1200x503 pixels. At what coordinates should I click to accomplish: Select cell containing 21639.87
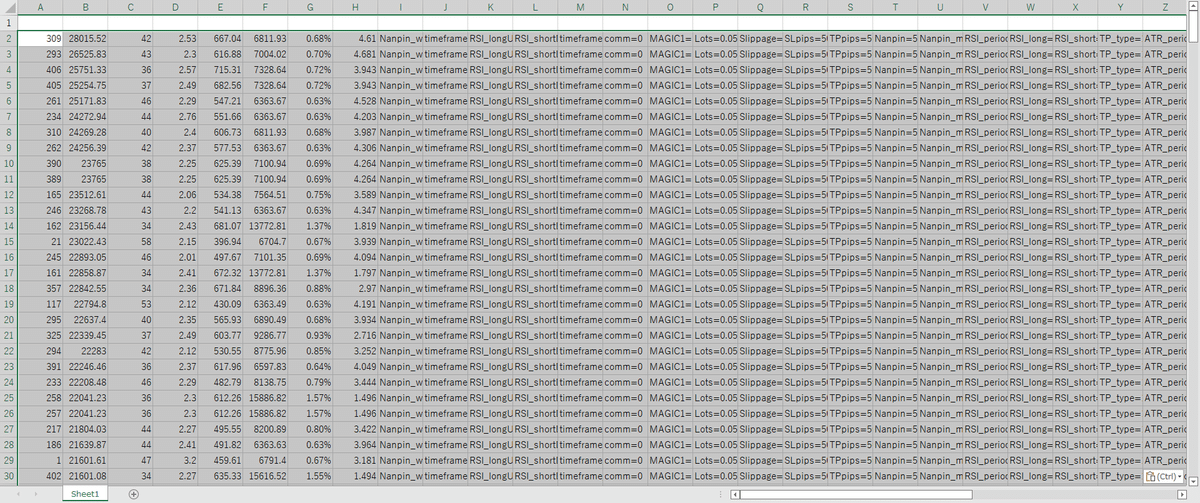click(86, 444)
